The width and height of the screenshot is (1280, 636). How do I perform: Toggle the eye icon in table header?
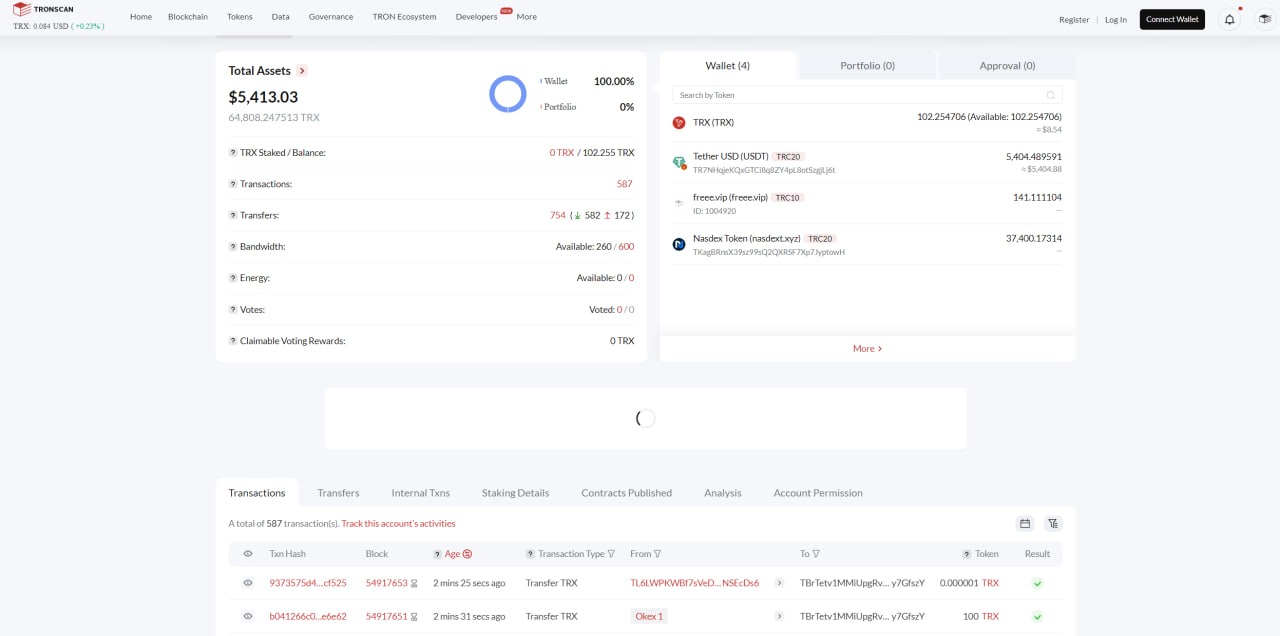(248, 554)
